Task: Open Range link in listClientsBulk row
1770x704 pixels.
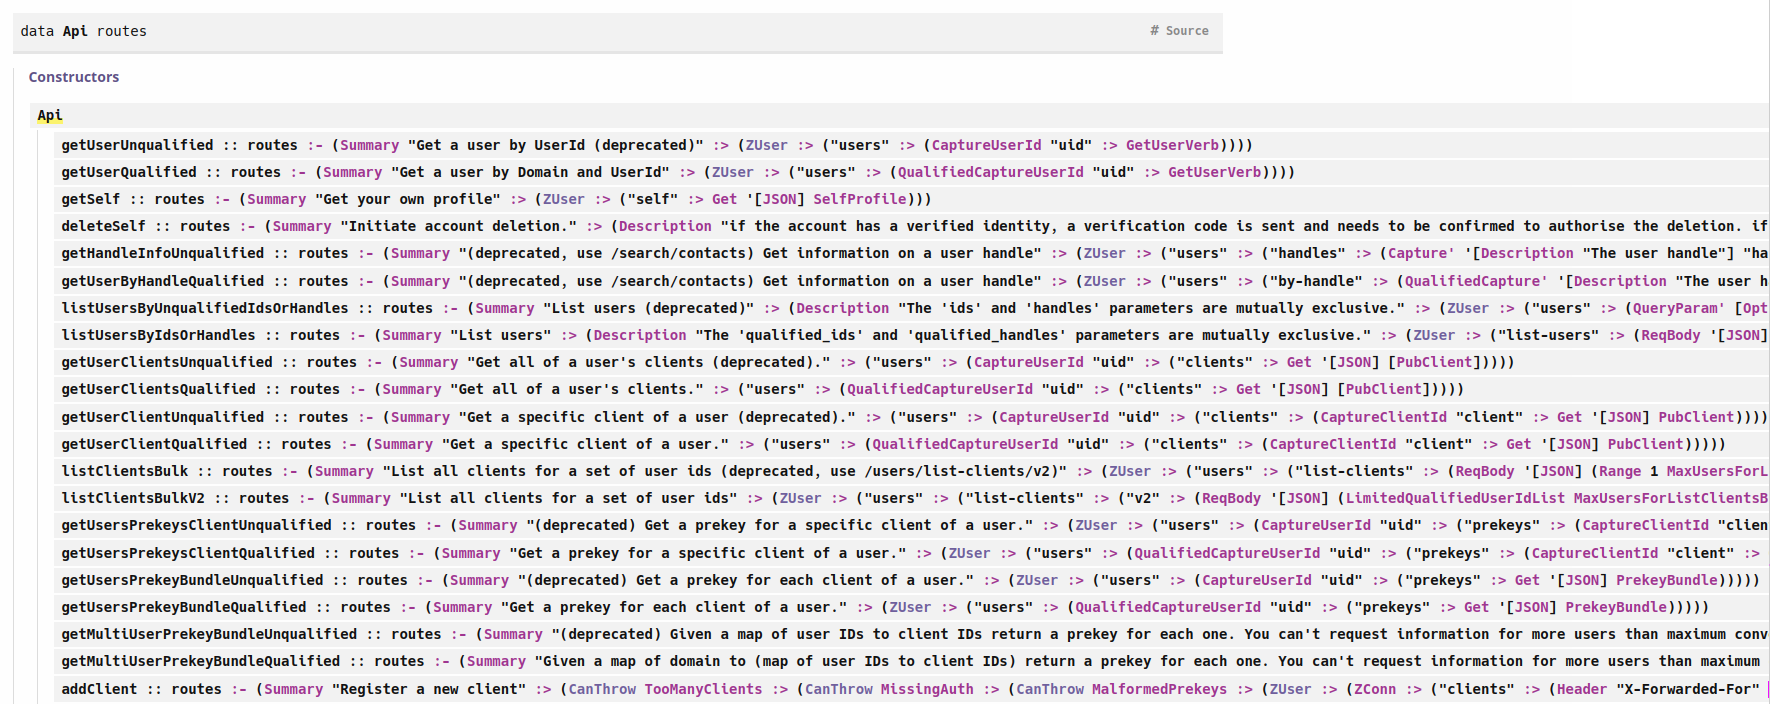Action: click(1620, 471)
